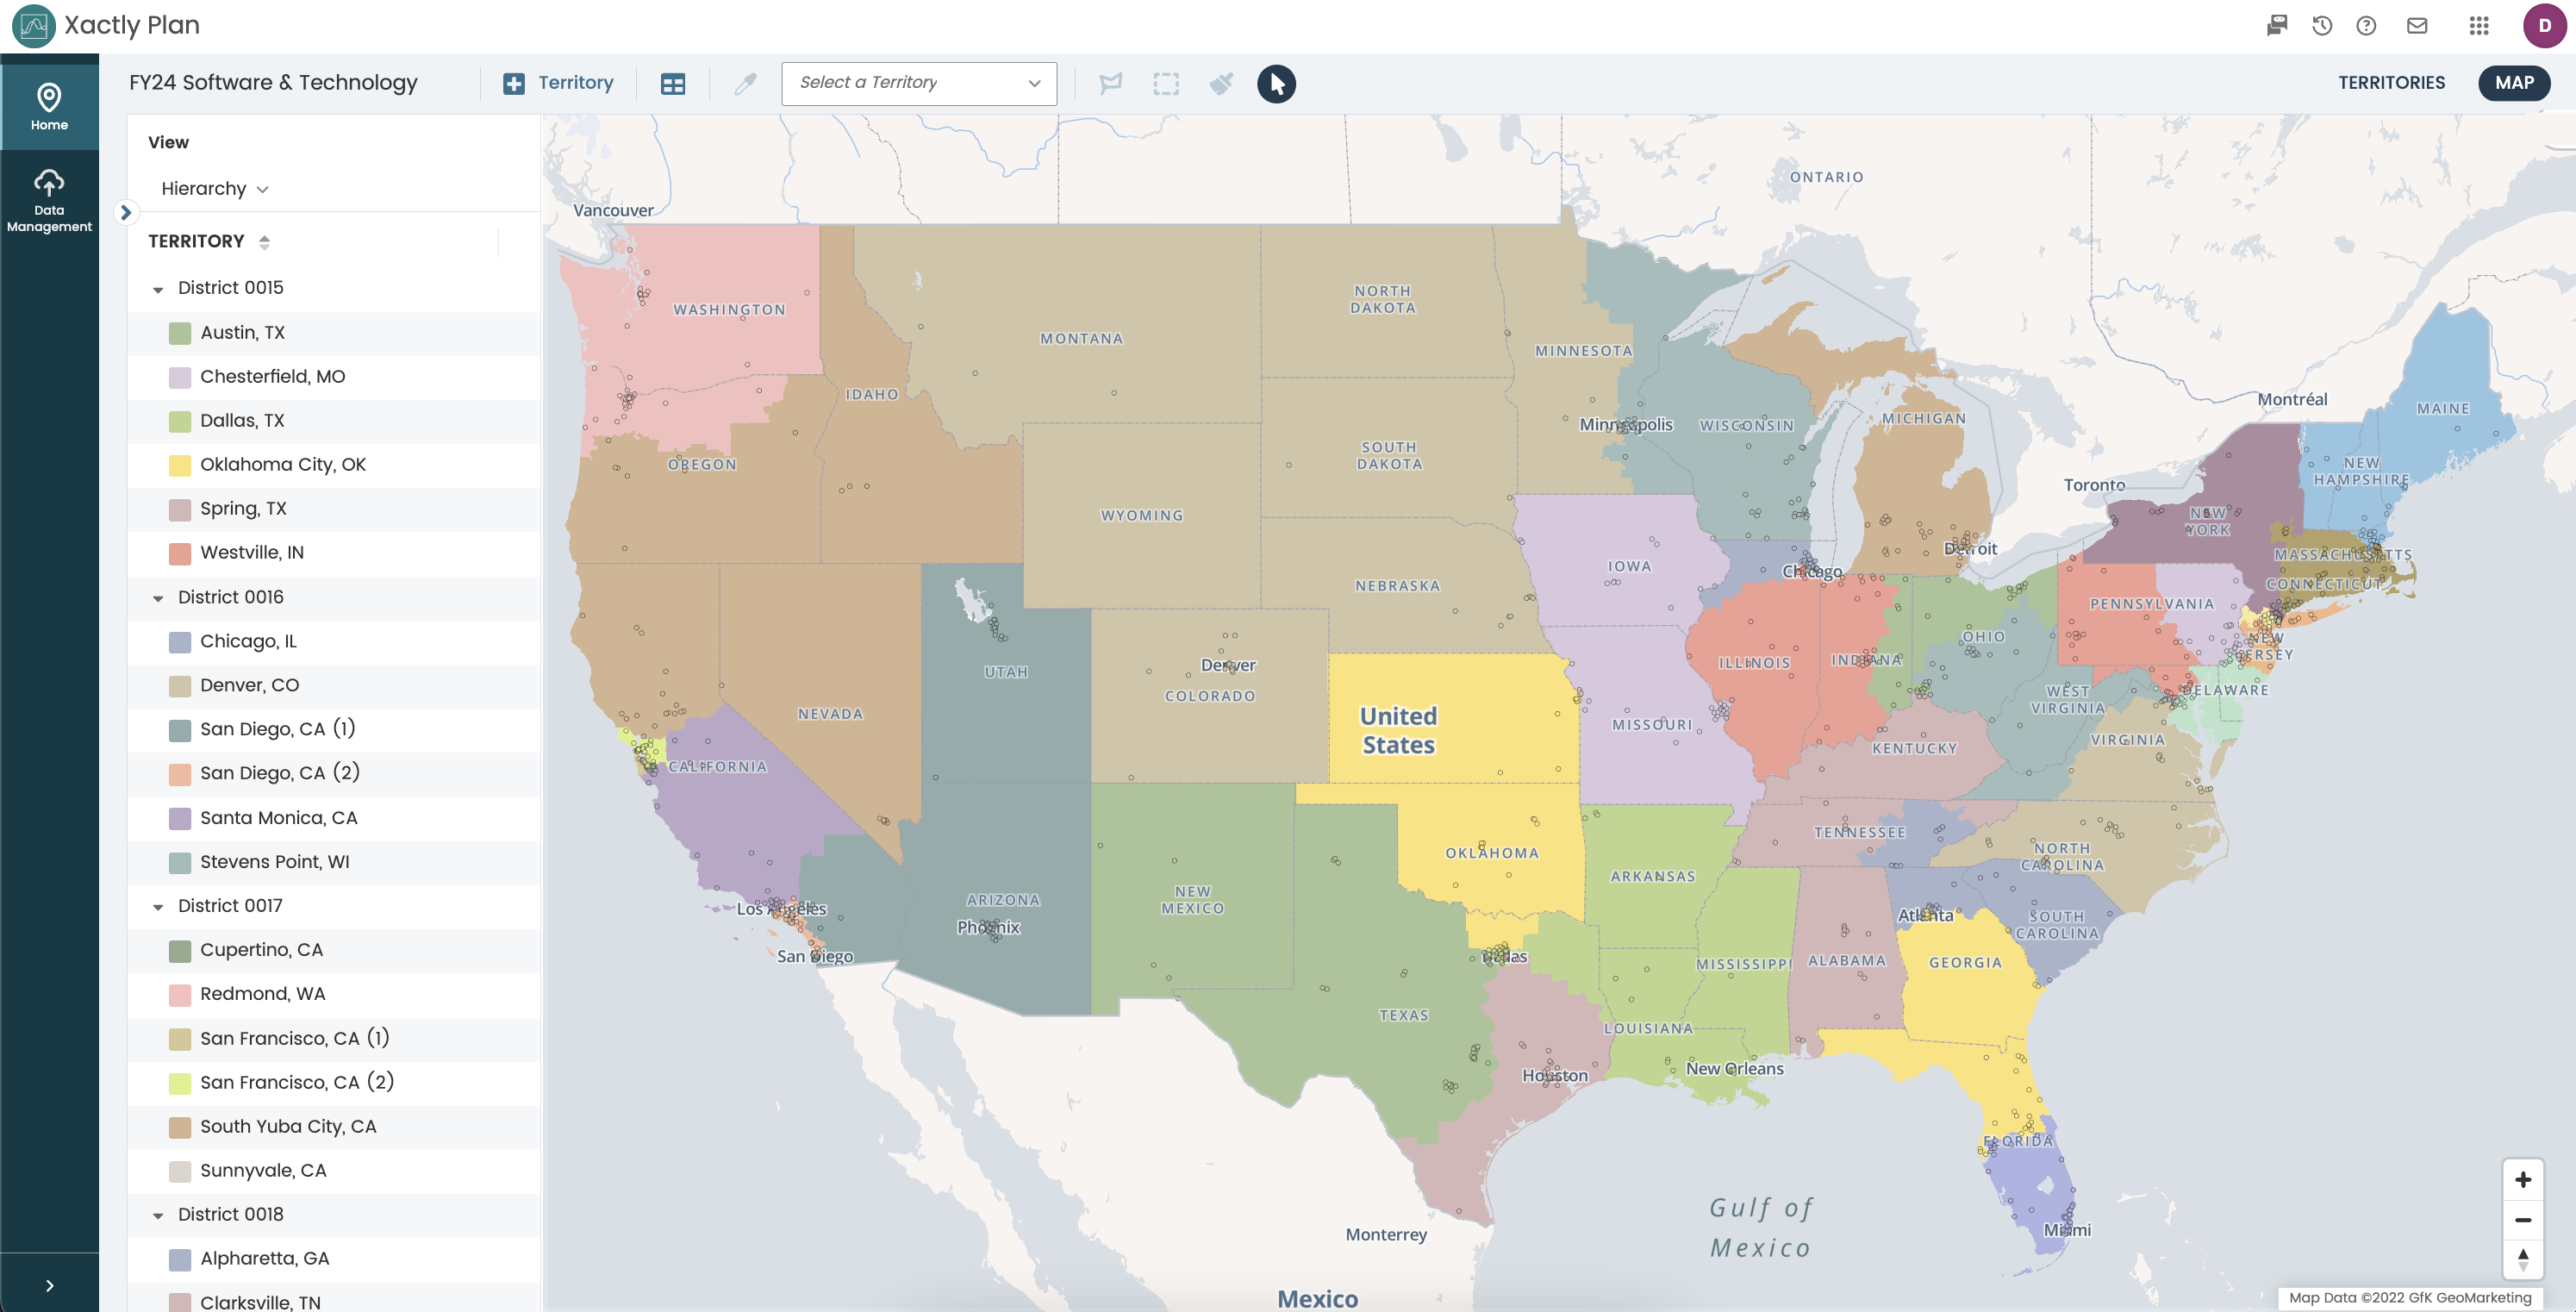The image size is (2576, 1312).
Task: Open the apps grid launcher
Action: click(2478, 26)
